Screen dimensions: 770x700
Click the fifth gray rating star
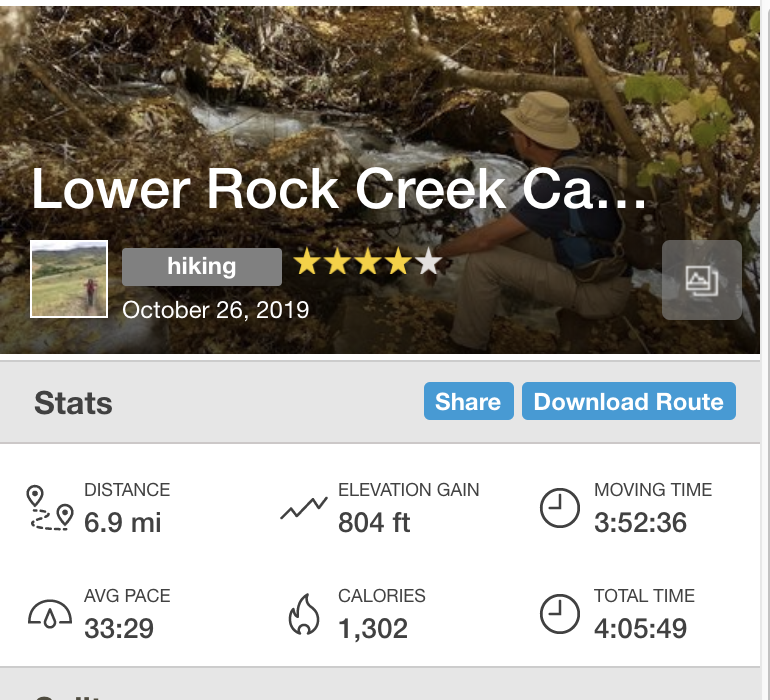point(428,263)
